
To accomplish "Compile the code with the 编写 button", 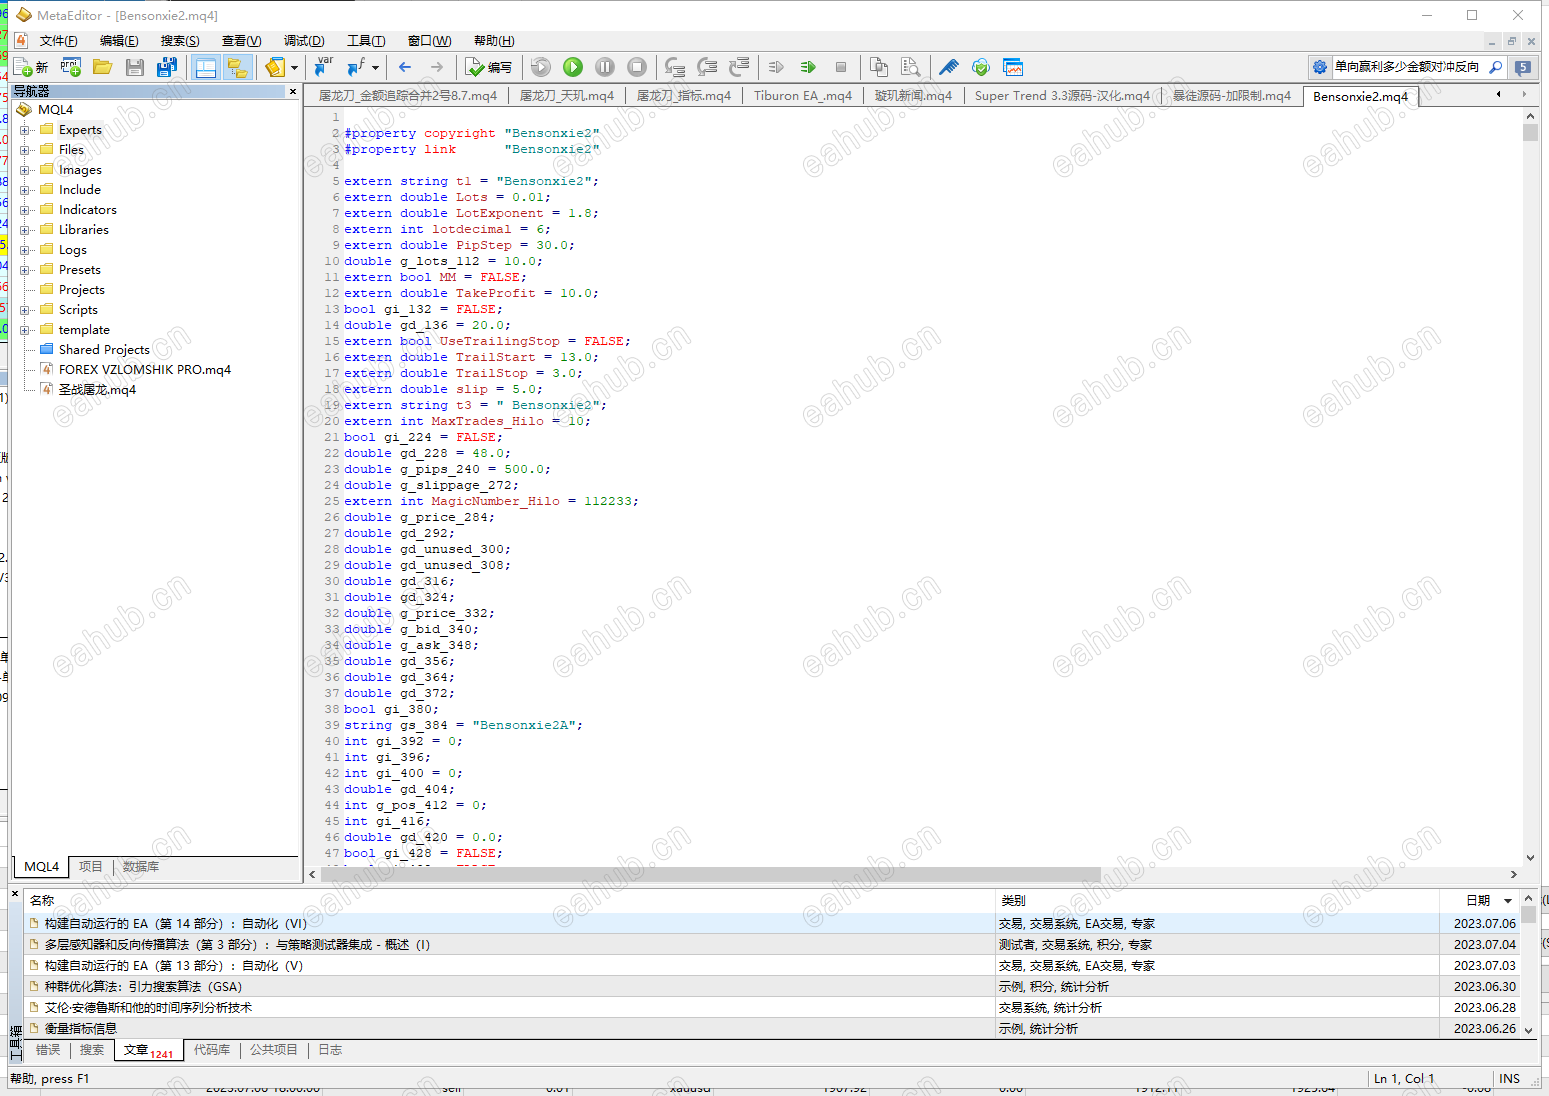I will pyautogui.click(x=489, y=67).
